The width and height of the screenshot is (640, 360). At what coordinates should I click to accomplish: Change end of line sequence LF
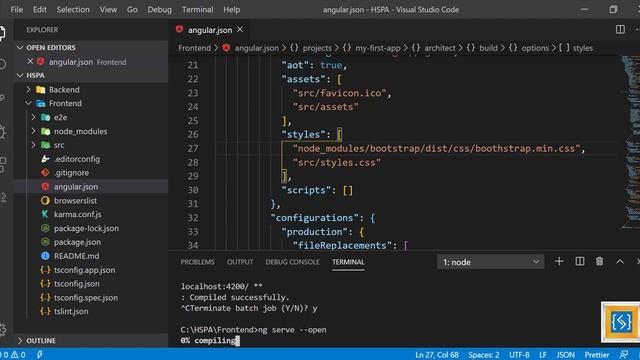pyautogui.click(x=543, y=355)
